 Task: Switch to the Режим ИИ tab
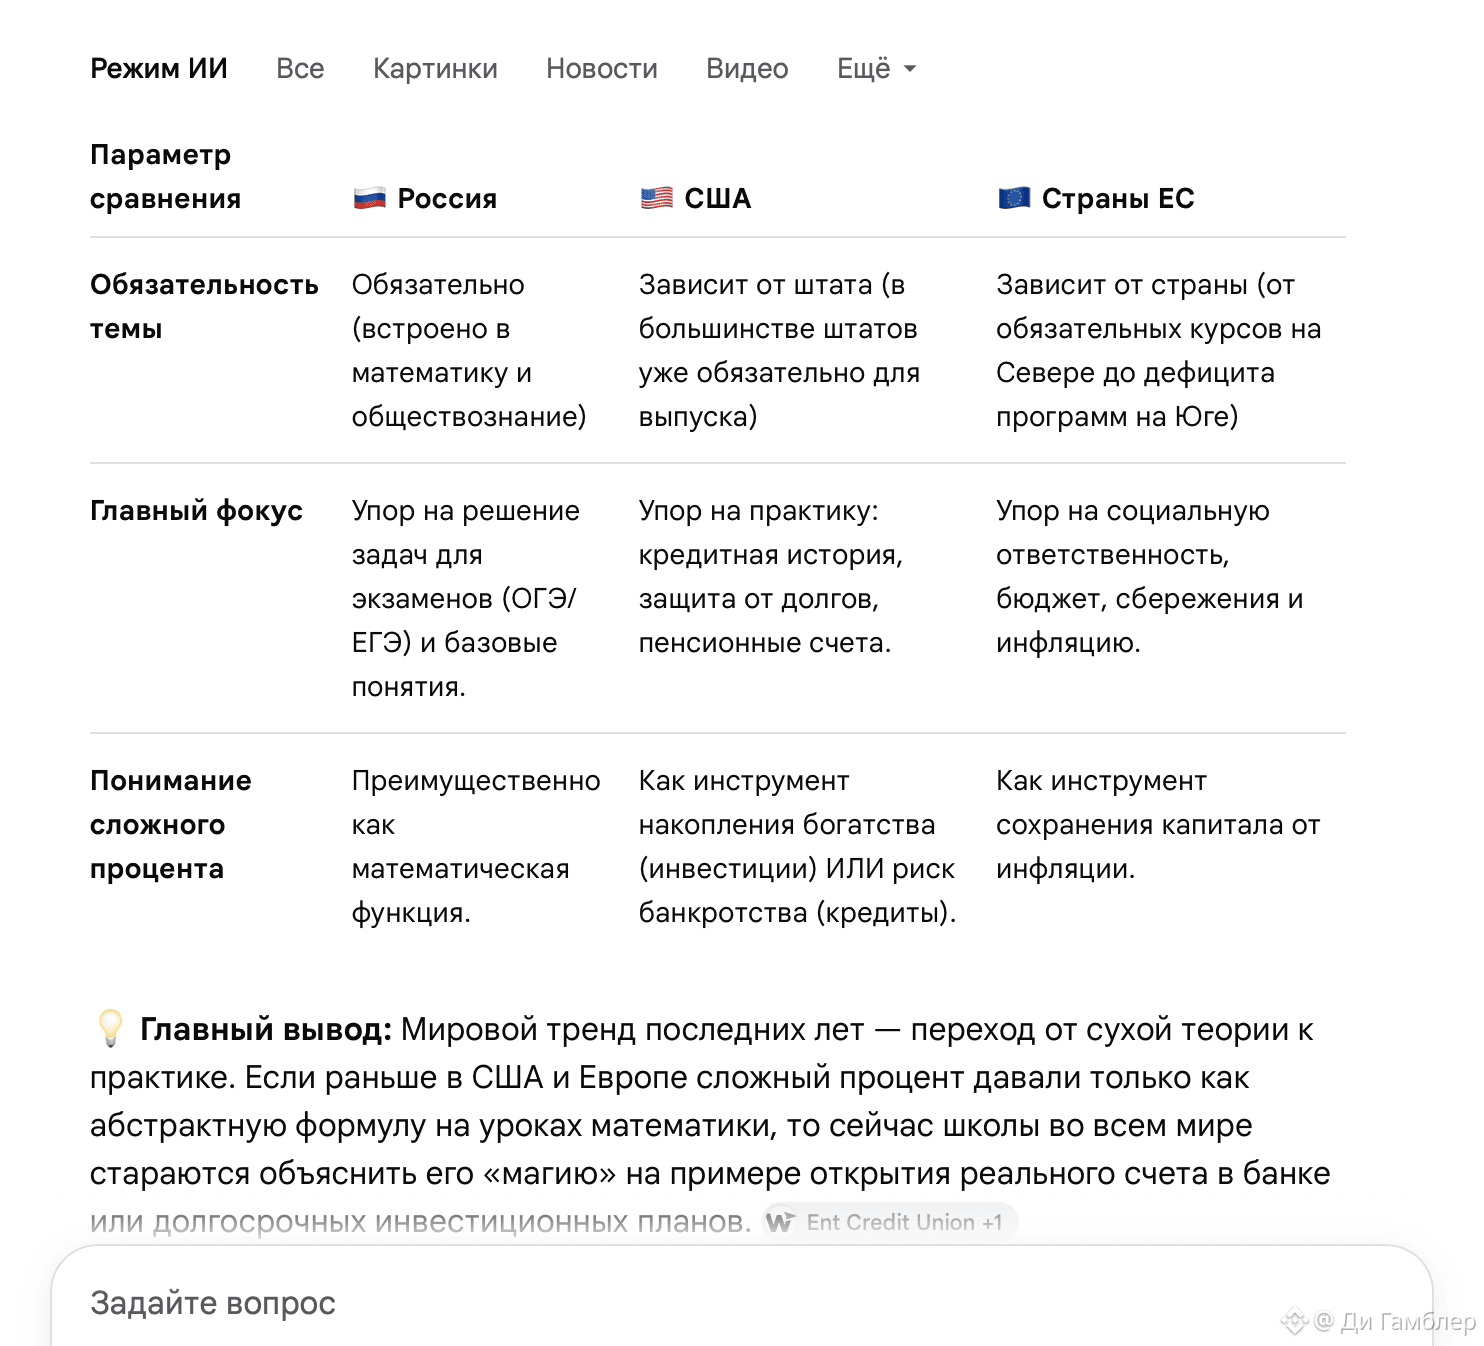point(159,68)
